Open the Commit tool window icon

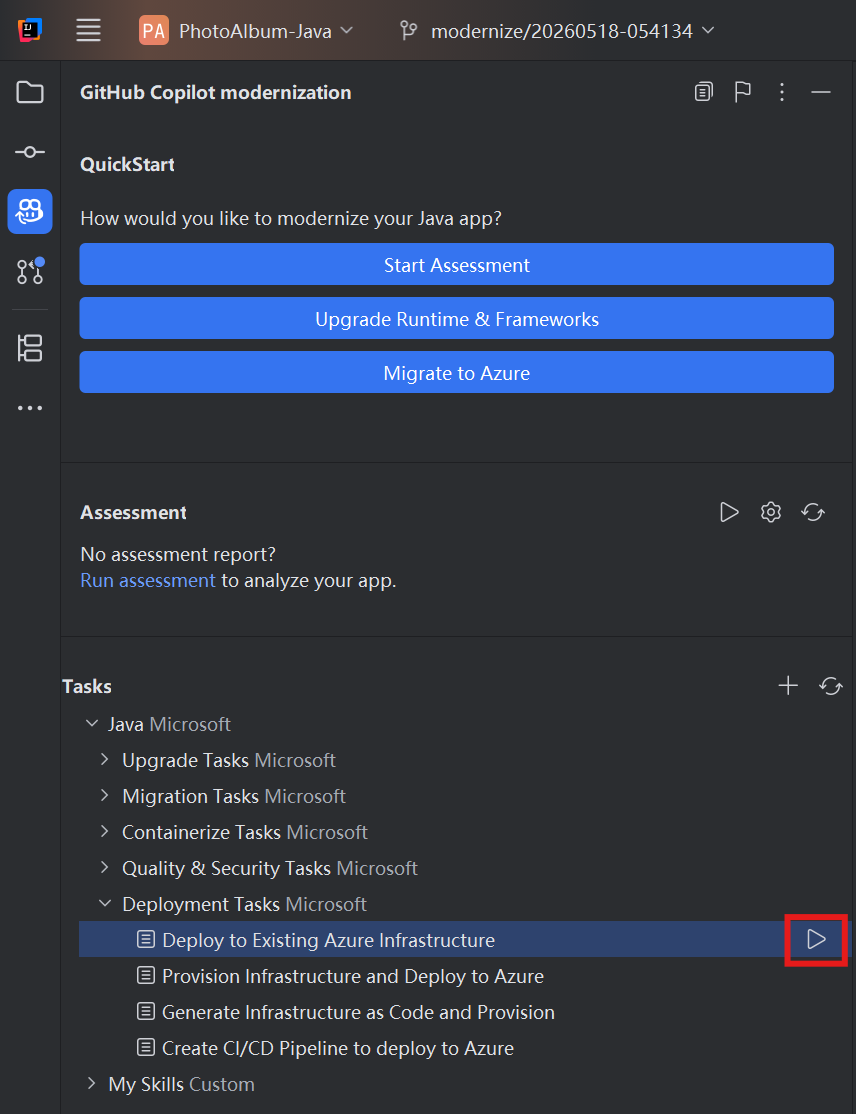[x=30, y=152]
